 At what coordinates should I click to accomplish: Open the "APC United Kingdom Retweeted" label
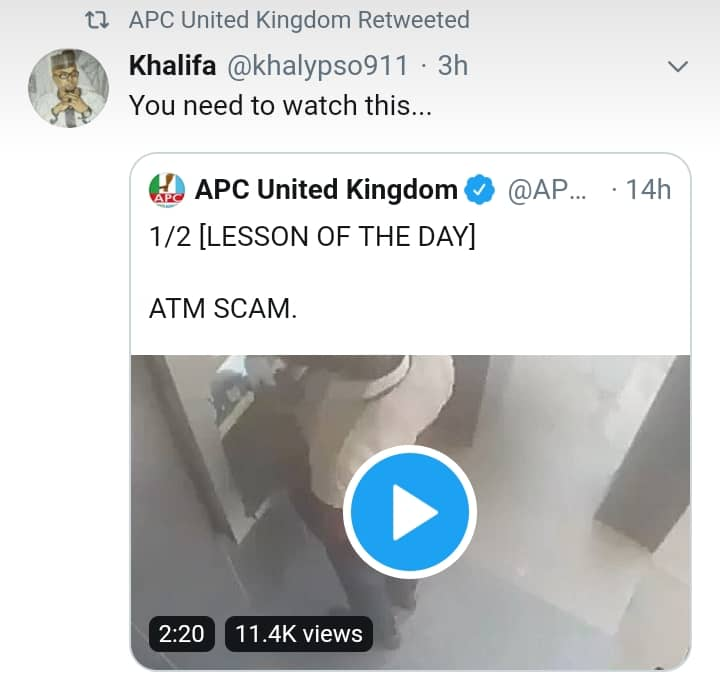299,21
